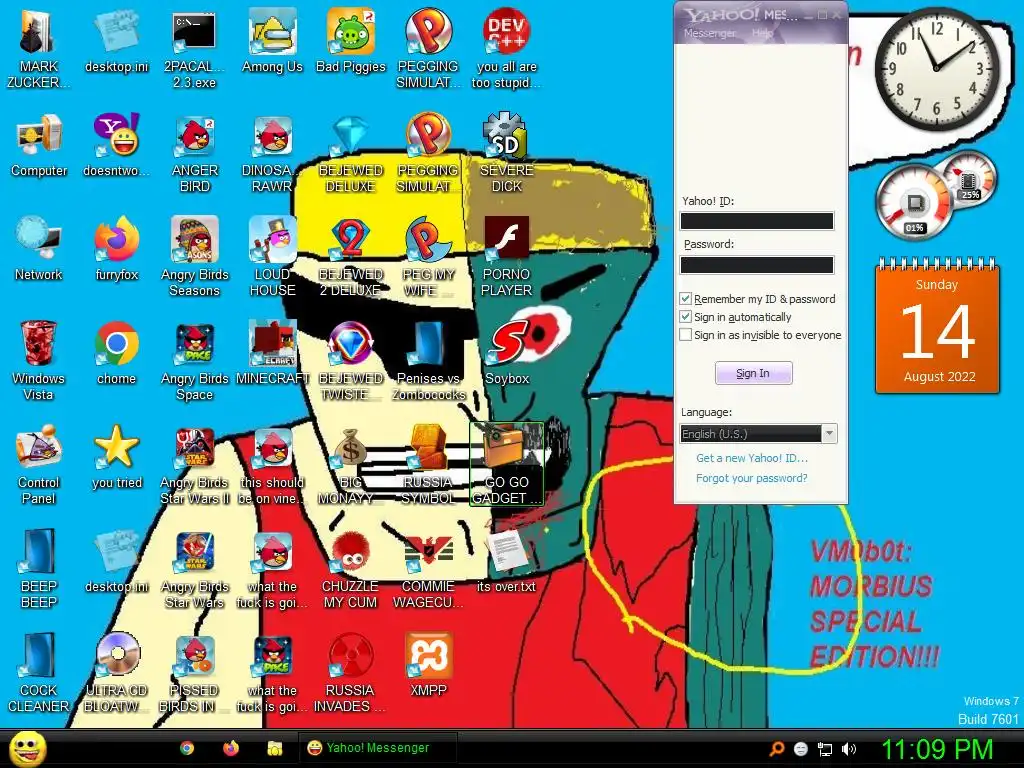
Task: Expand the Language dropdown
Action: 829,434
